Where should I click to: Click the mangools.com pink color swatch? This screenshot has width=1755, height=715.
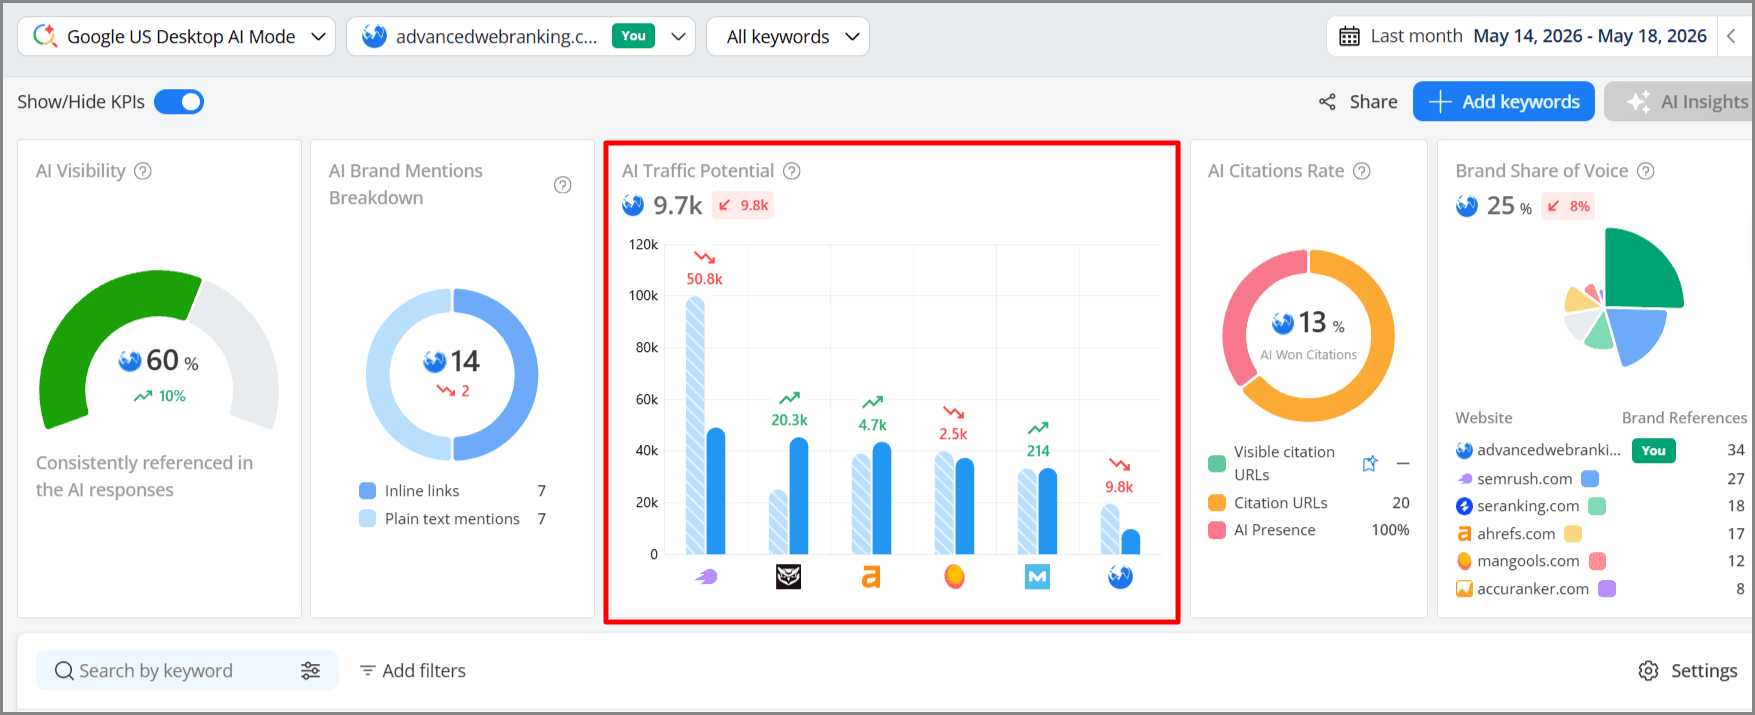pos(1598,561)
